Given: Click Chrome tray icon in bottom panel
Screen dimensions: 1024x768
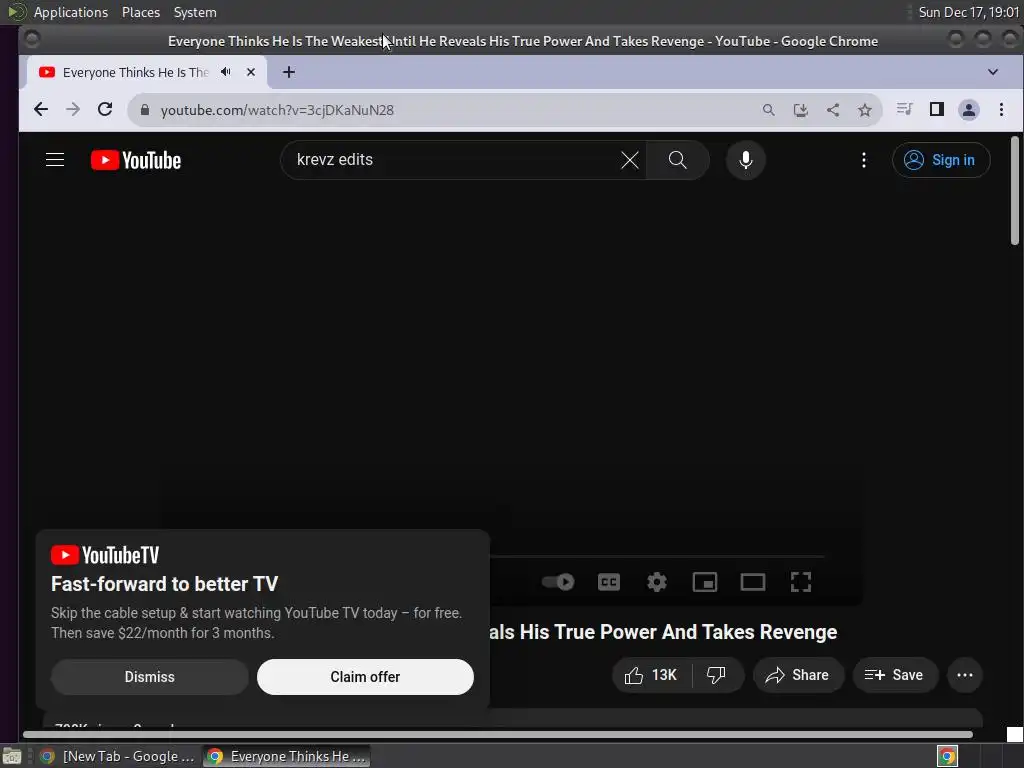Looking at the screenshot, I should 947,756.
